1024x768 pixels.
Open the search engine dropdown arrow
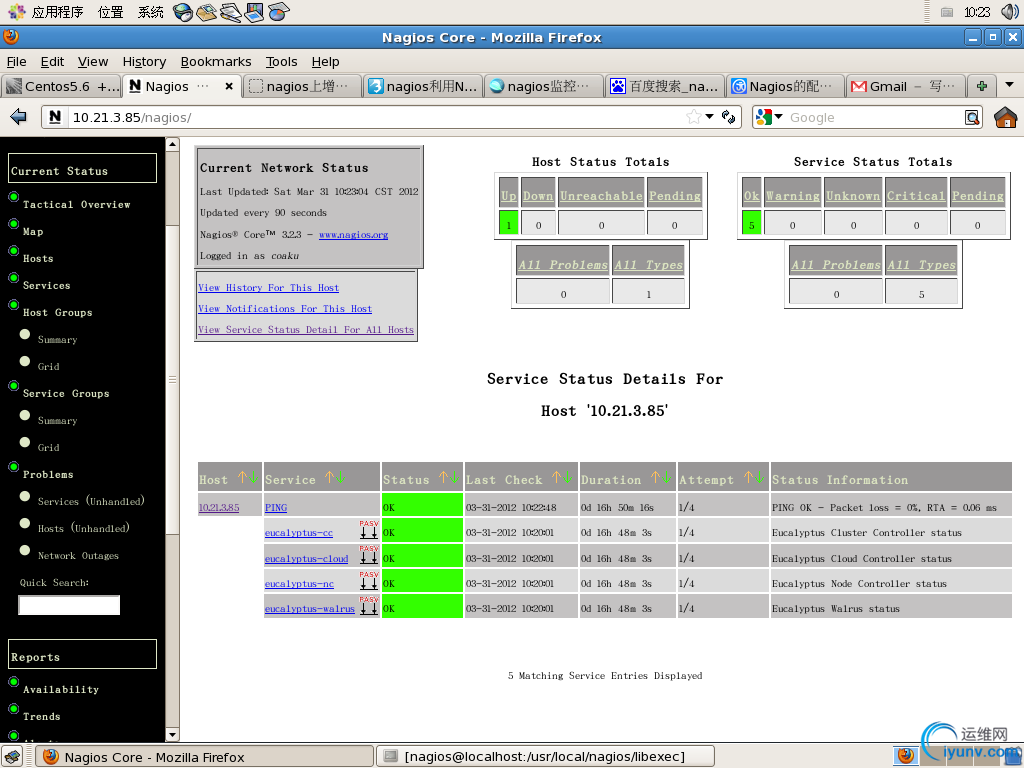778,116
